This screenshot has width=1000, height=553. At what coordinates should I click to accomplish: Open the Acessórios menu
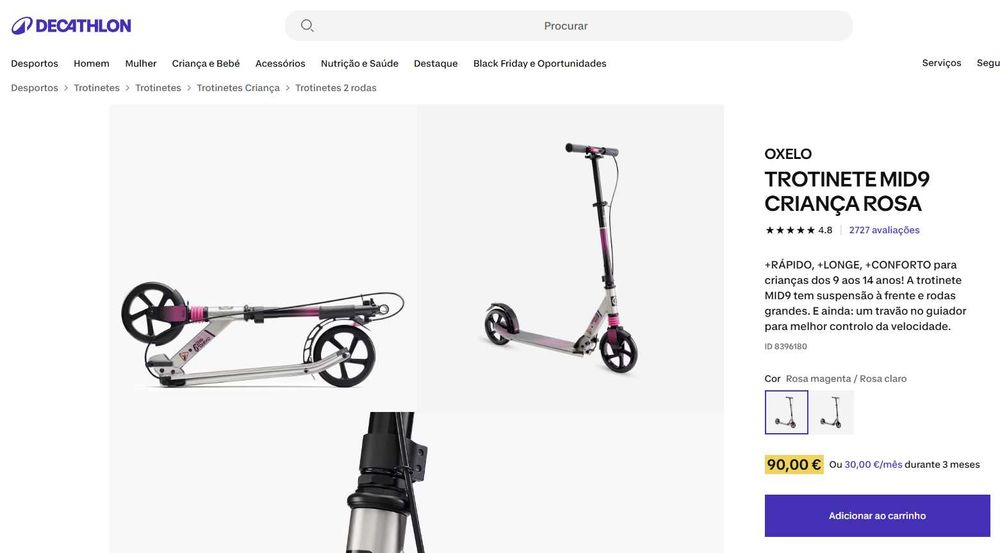click(x=280, y=63)
